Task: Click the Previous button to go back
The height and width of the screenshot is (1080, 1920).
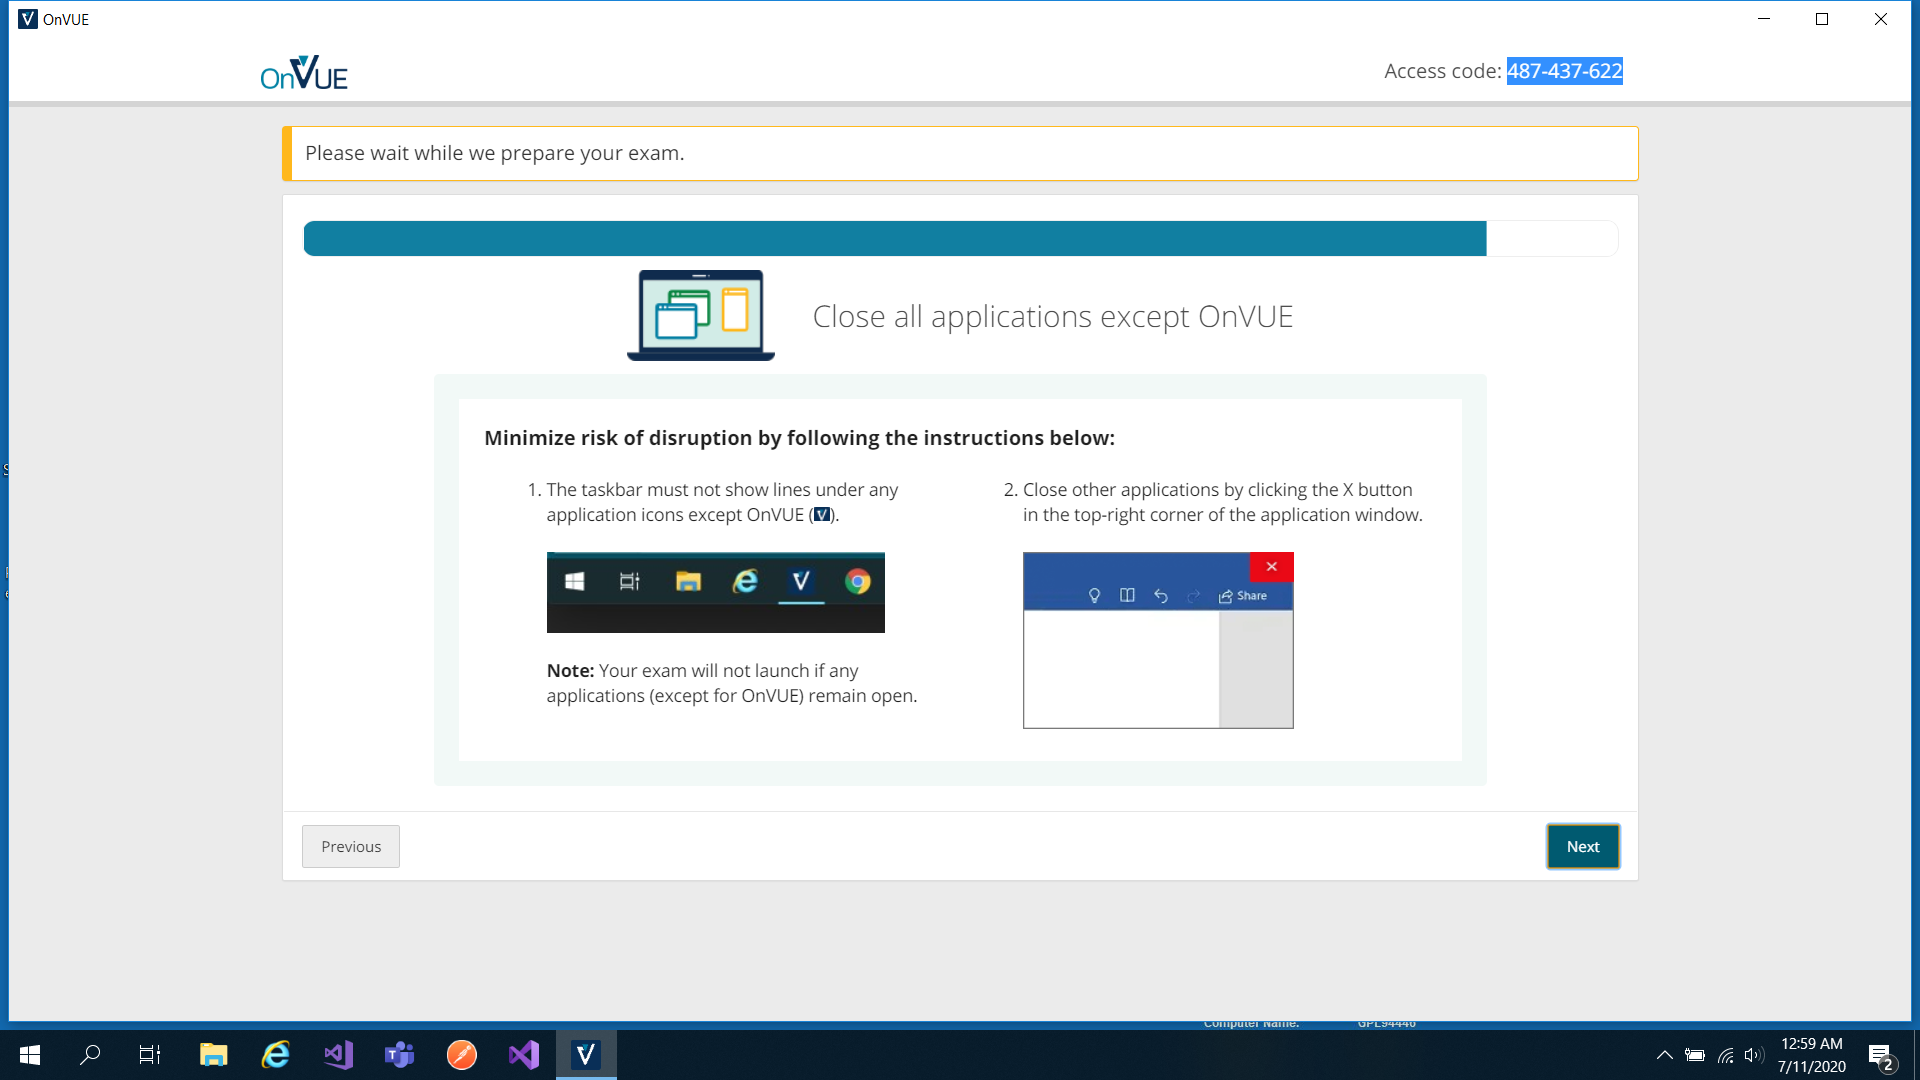Action: click(x=351, y=845)
